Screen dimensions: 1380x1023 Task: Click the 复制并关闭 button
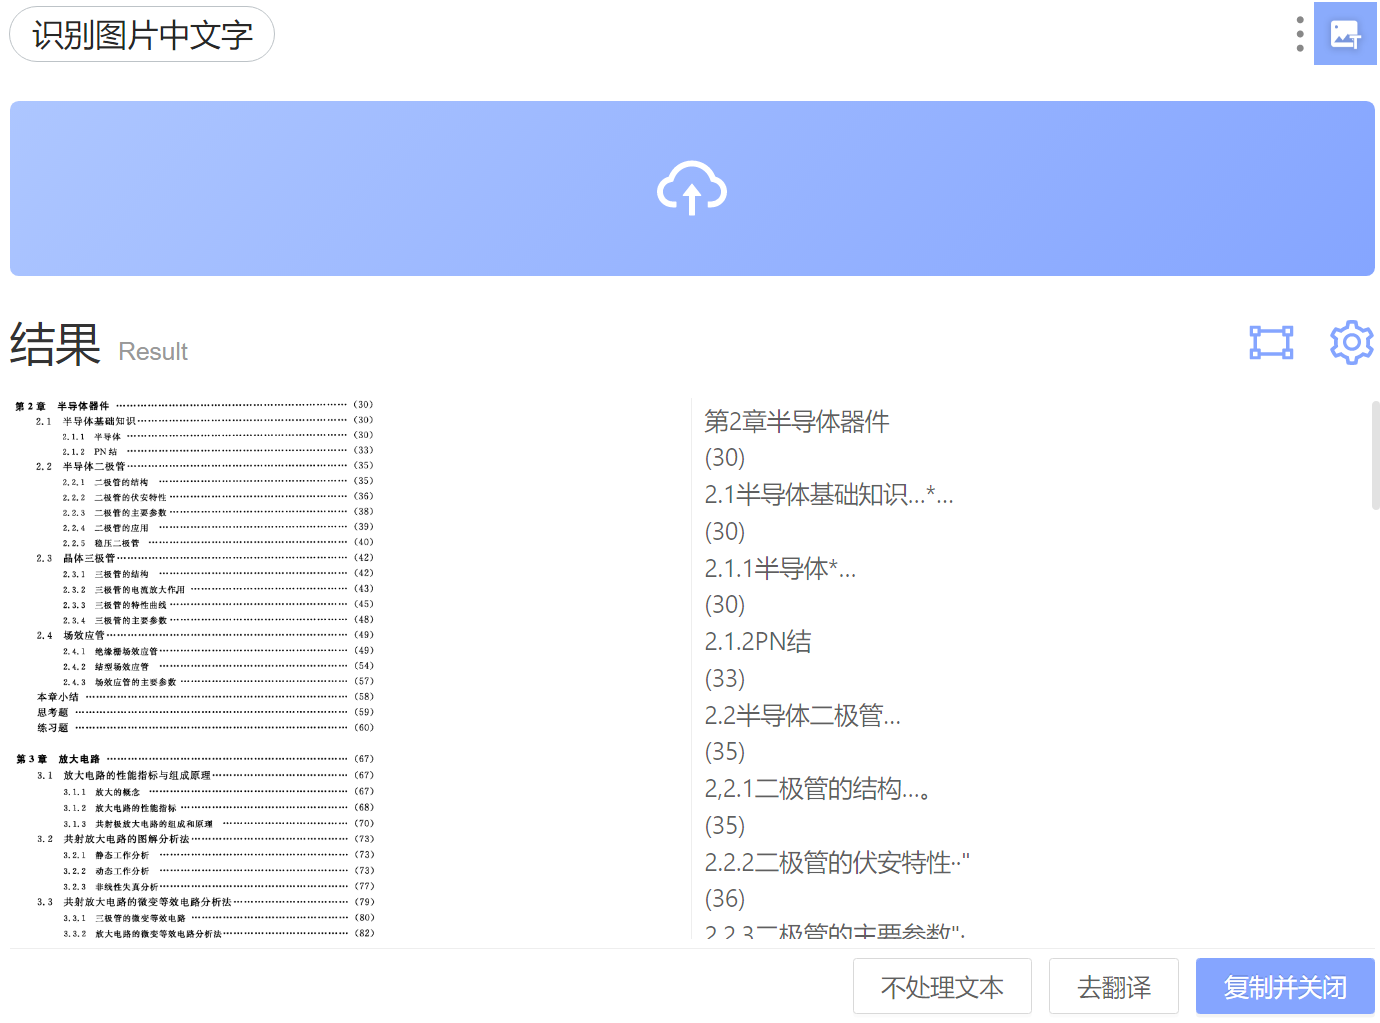point(1284,987)
